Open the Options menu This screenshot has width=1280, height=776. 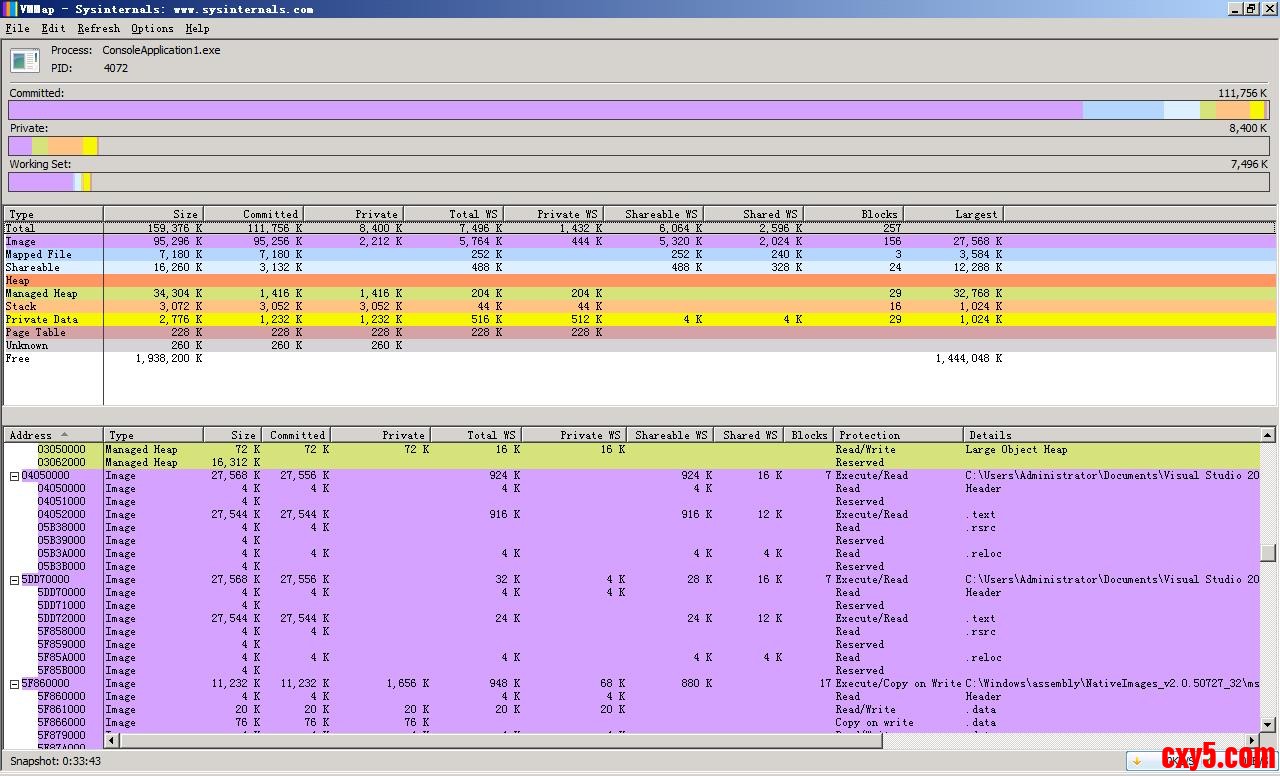[x=152, y=28]
